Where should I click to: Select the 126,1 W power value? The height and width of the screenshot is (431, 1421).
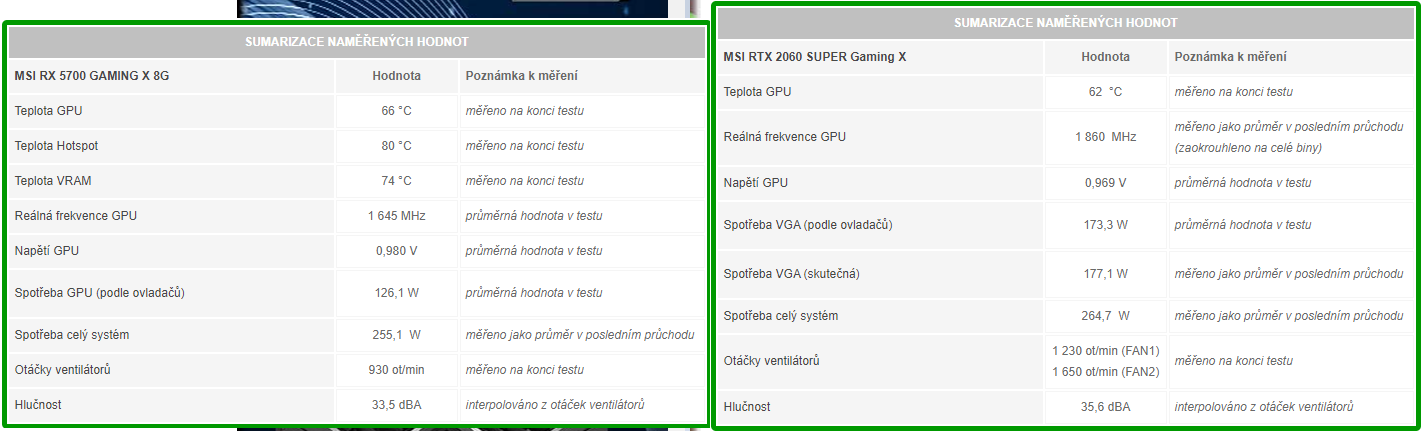pyautogui.click(x=396, y=293)
